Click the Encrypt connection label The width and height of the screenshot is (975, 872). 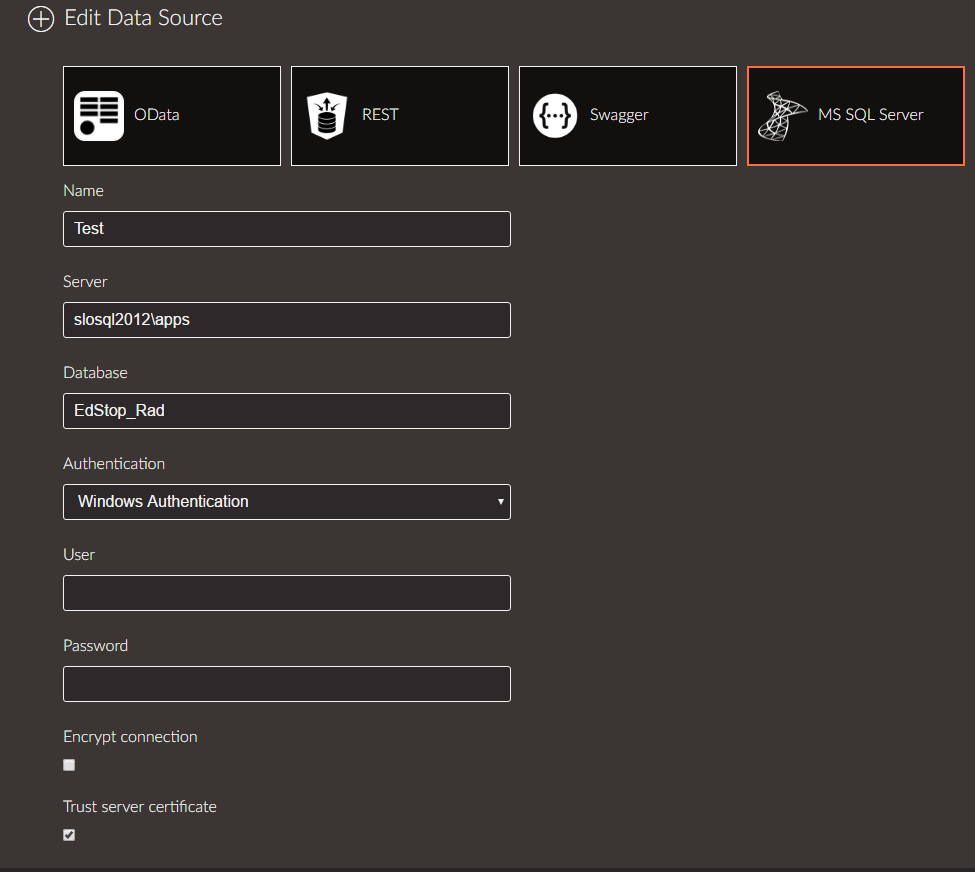coord(130,737)
